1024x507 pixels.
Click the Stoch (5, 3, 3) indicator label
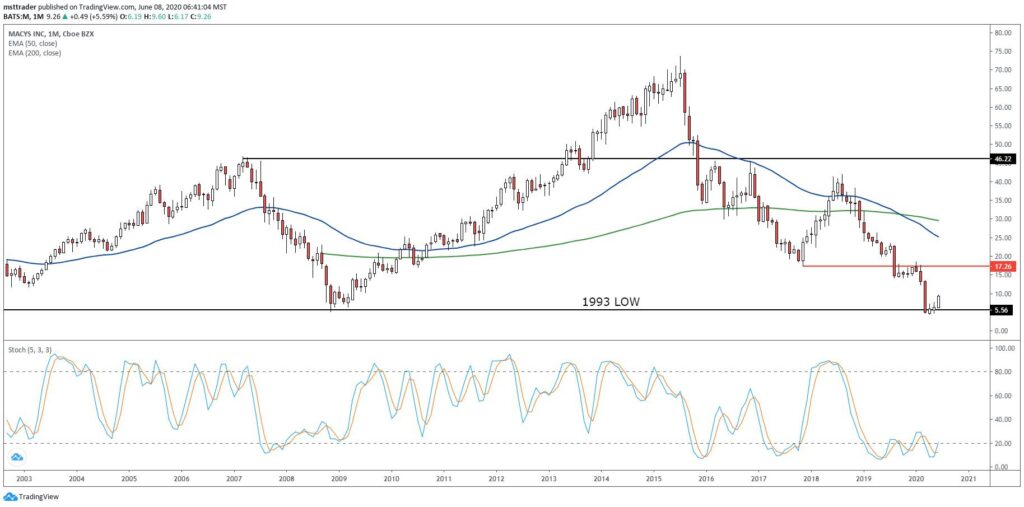click(29, 350)
